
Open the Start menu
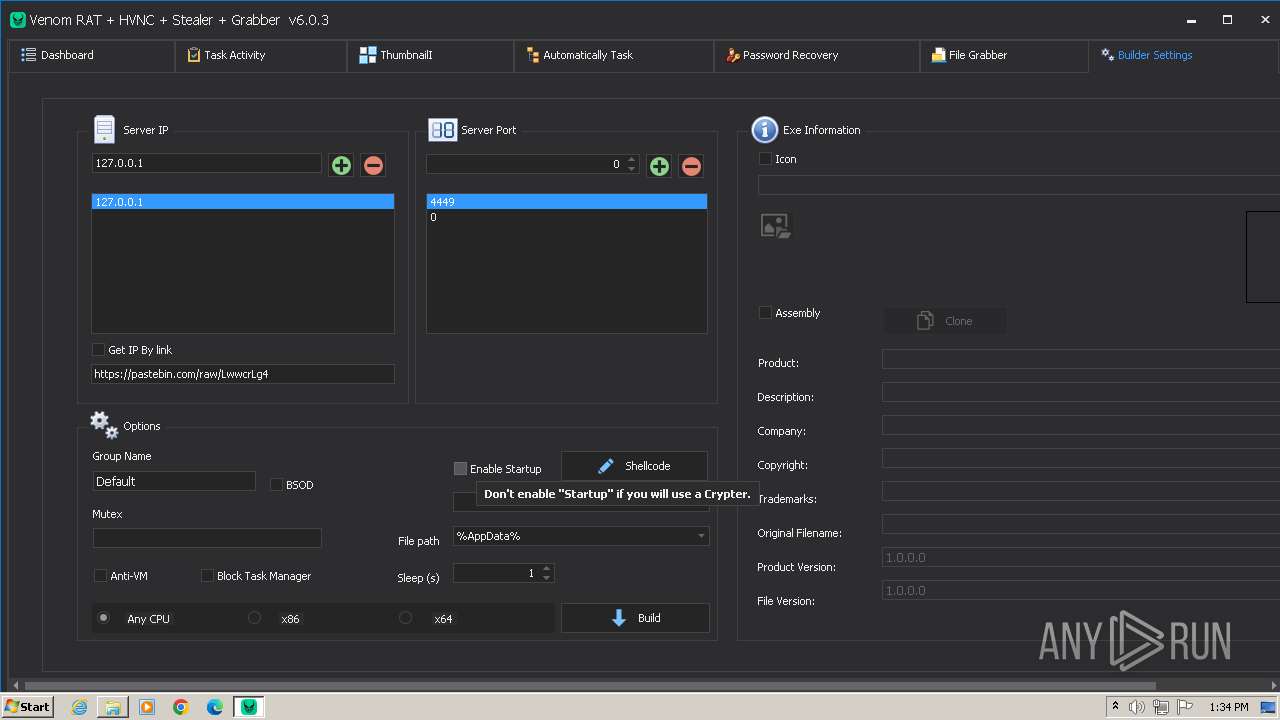[27, 707]
